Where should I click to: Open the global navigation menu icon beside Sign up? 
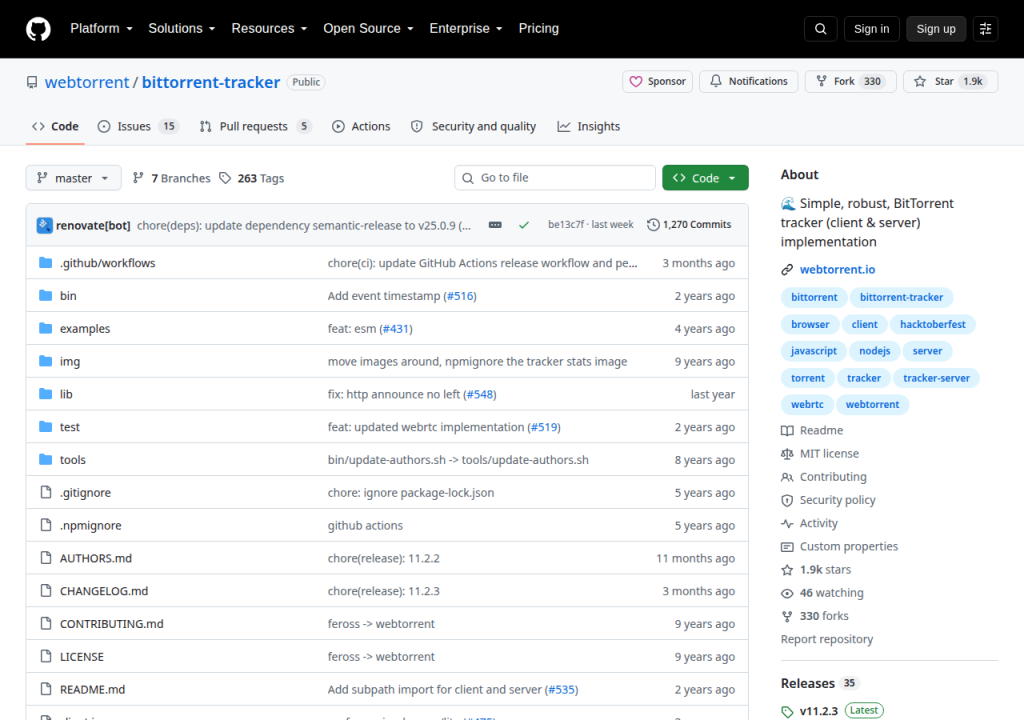985,29
